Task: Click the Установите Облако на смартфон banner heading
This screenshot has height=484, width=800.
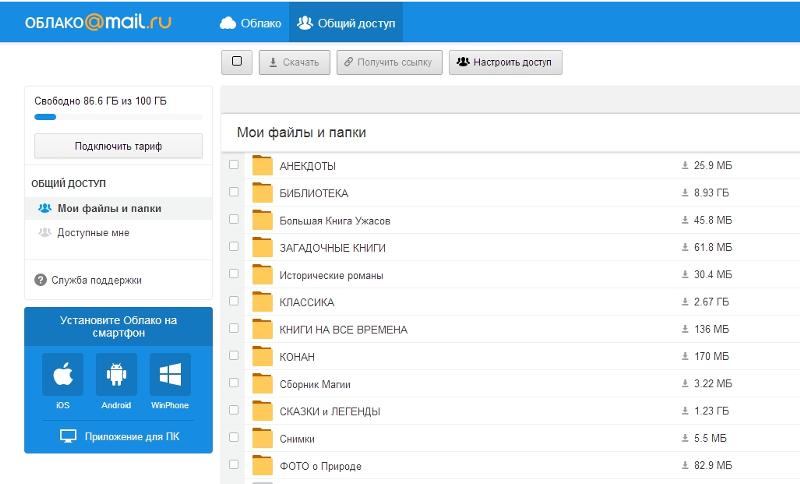Action: click(118, 326)
